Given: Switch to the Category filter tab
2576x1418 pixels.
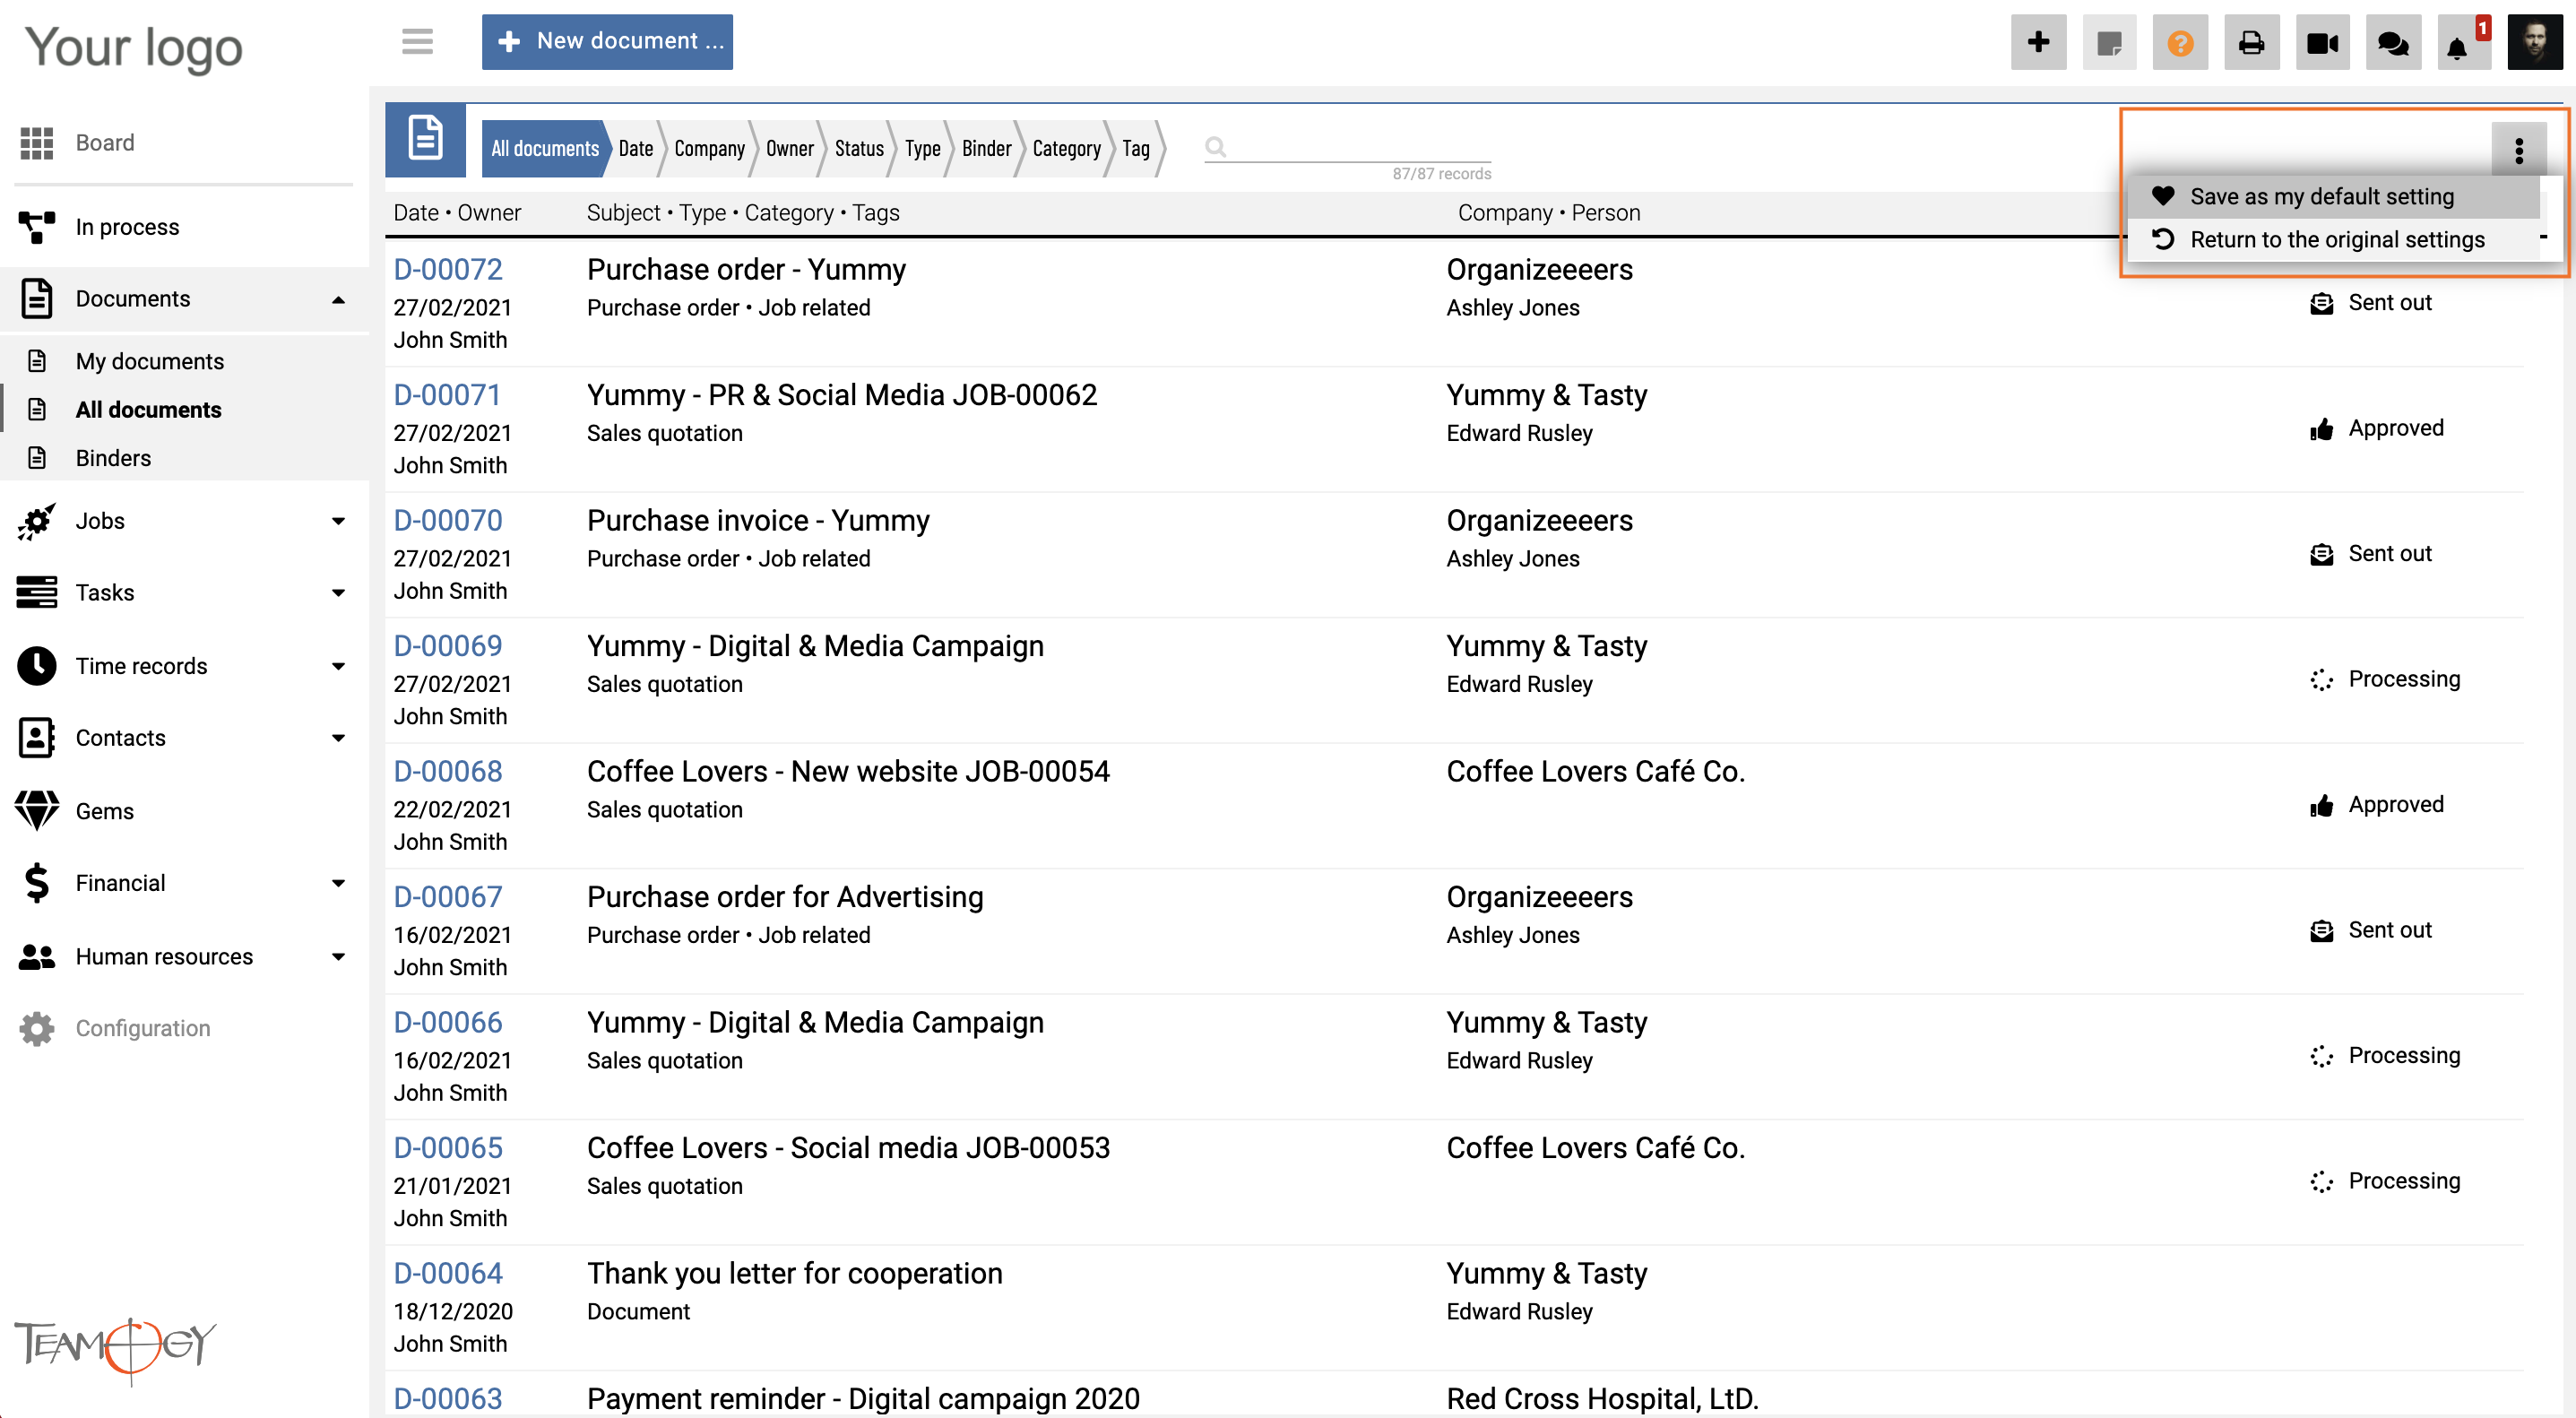Looking at the screenshot, I should pos(1066,148).
